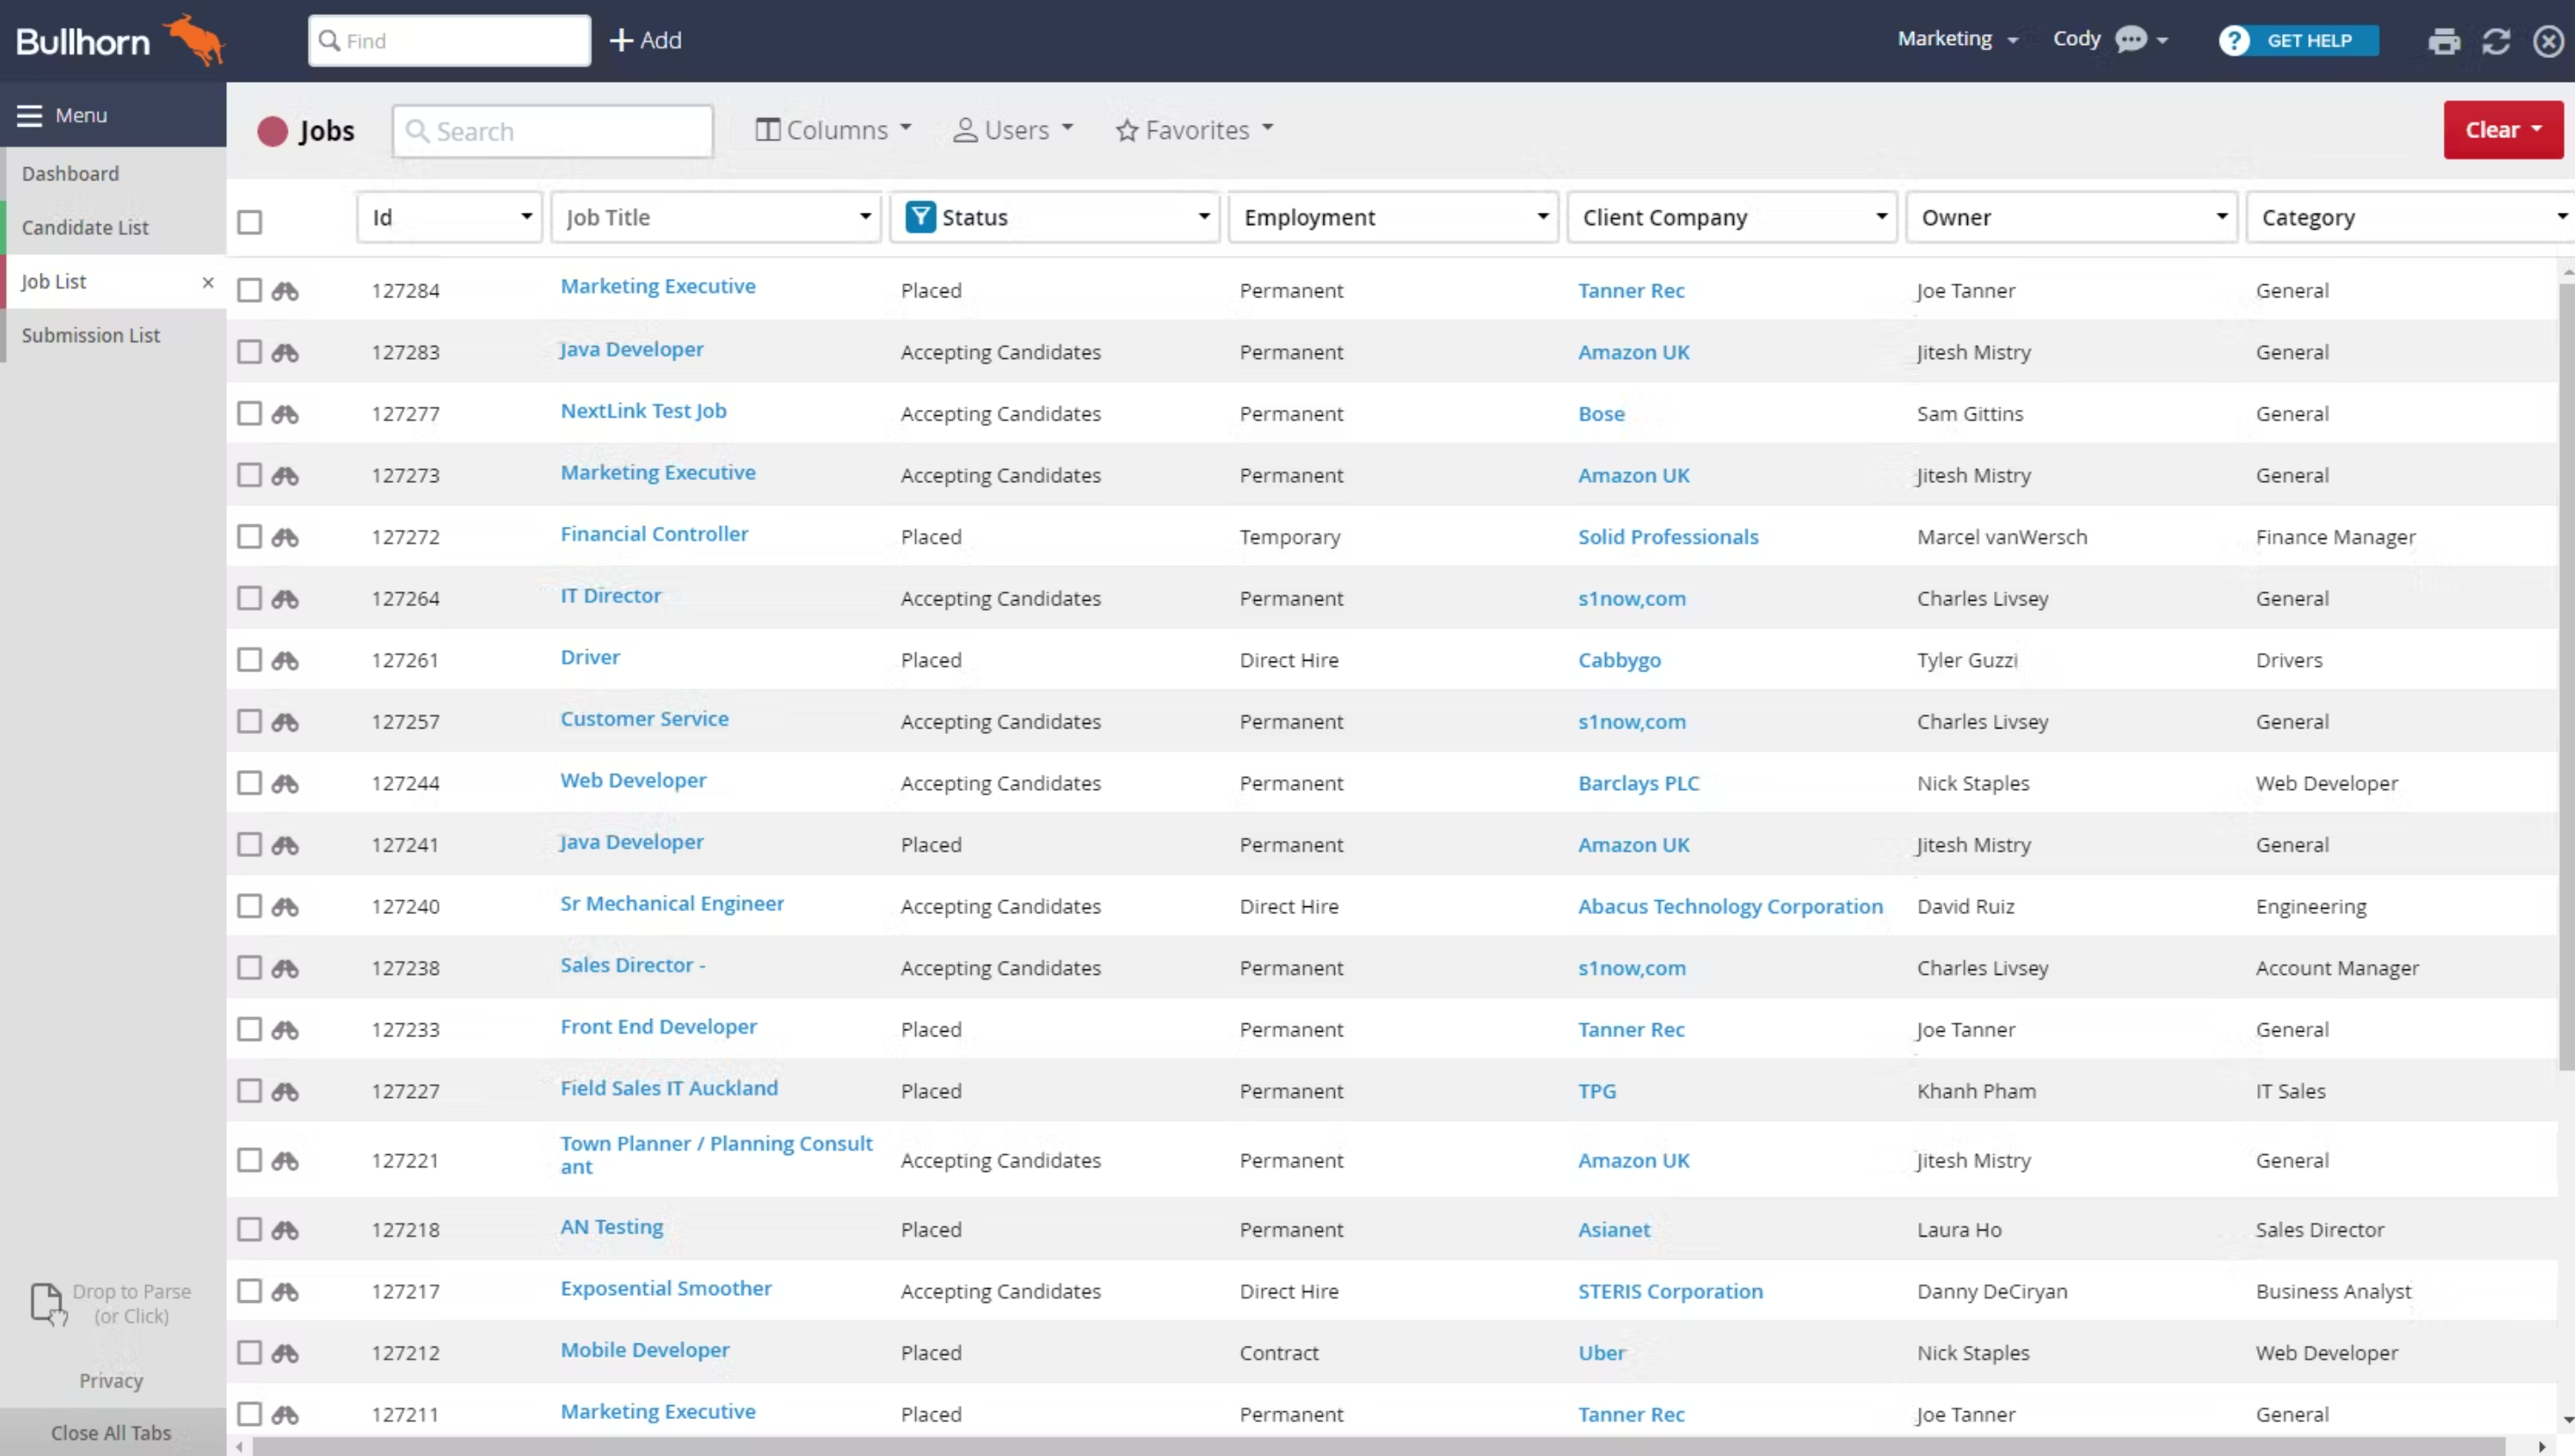2575x1456 pixels.
Task: Click the funnel icon in the Status column
Action: pos(919,216)
